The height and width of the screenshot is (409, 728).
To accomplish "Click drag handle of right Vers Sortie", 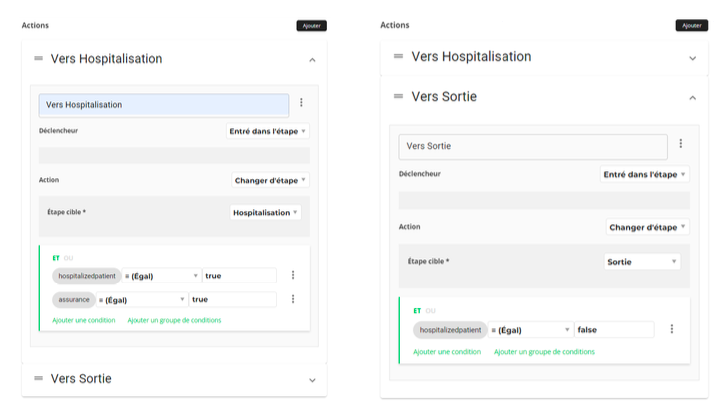I will (398, 96).
